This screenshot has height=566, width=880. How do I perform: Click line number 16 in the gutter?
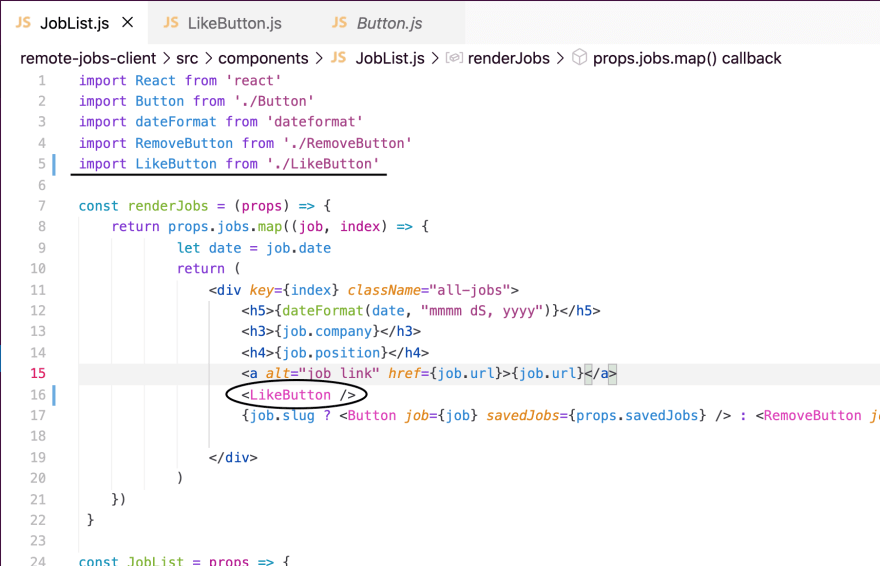38,395
